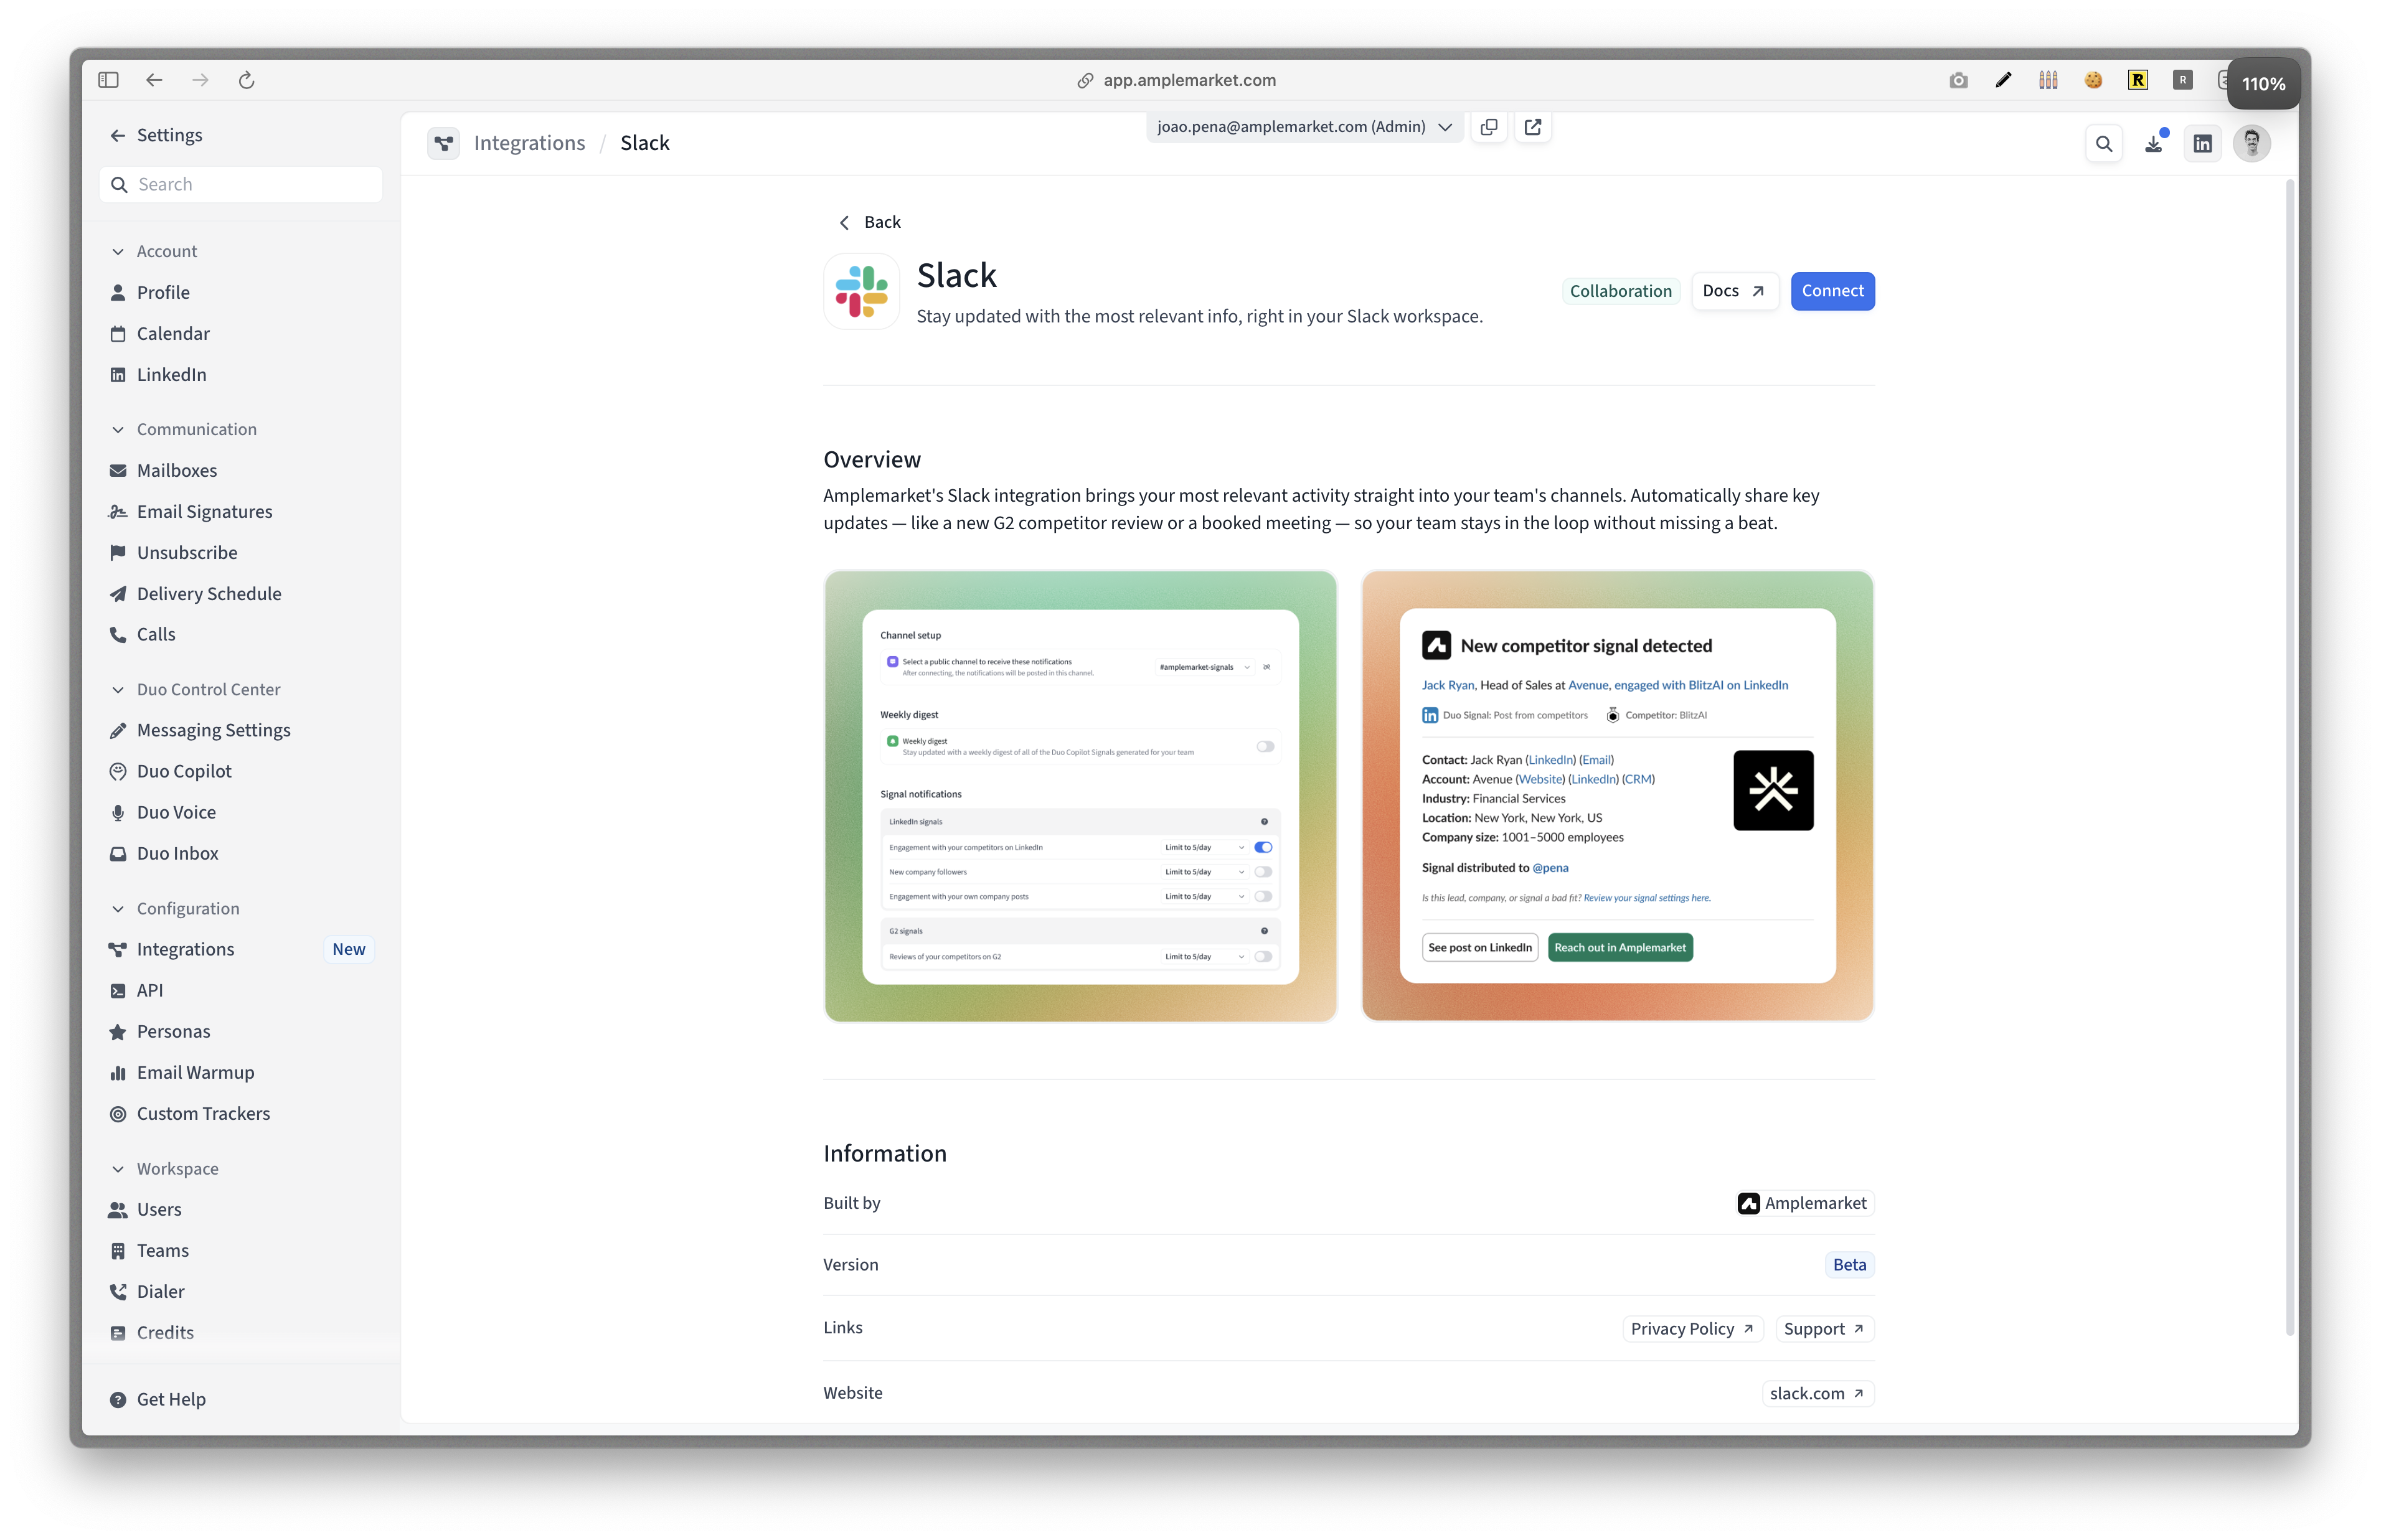Click the copy icon beside account selector
This screenshot has height=1540, width=2381.
click(1489, 127)
